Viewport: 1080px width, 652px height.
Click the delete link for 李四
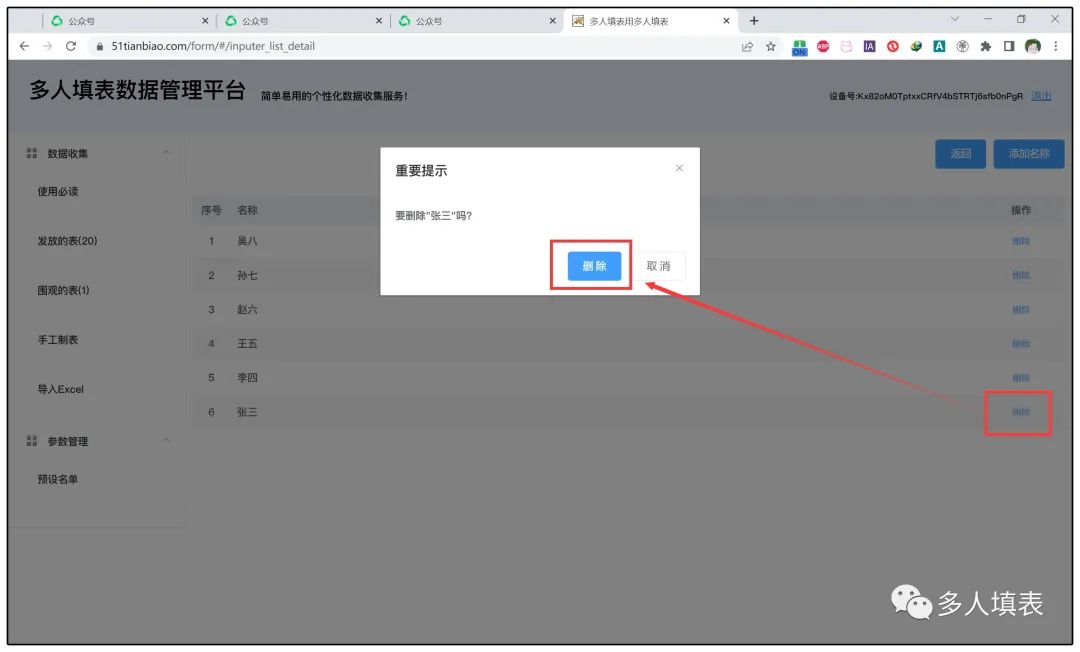[x=1021, y=378]
